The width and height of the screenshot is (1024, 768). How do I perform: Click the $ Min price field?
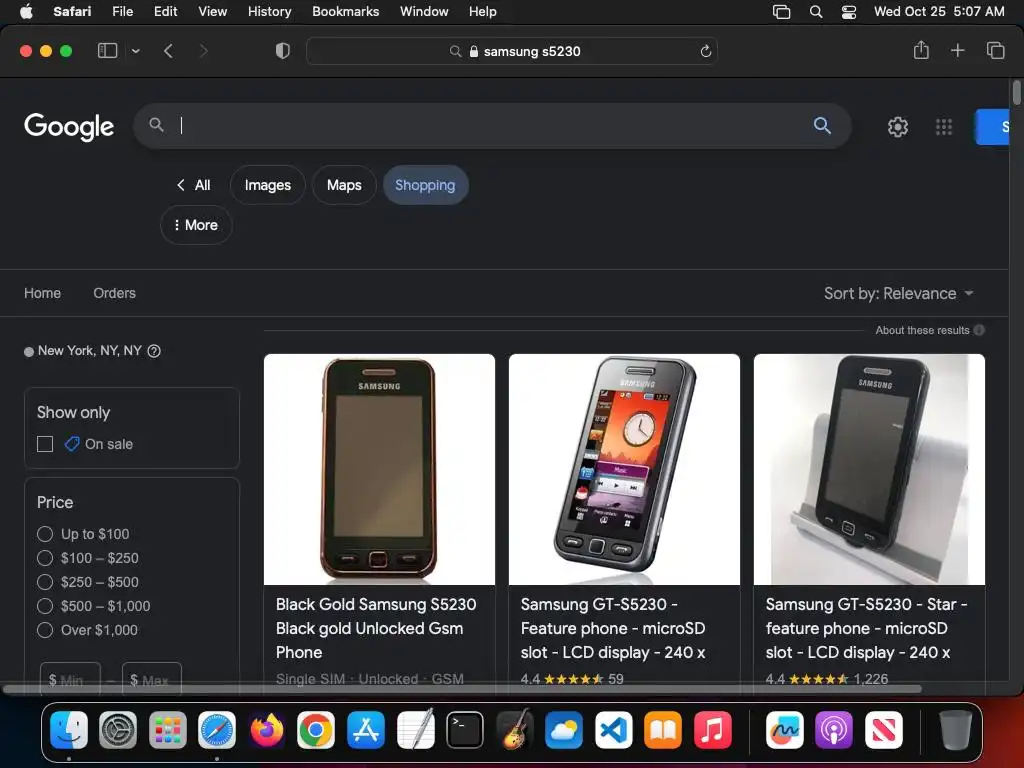(71, 679)
